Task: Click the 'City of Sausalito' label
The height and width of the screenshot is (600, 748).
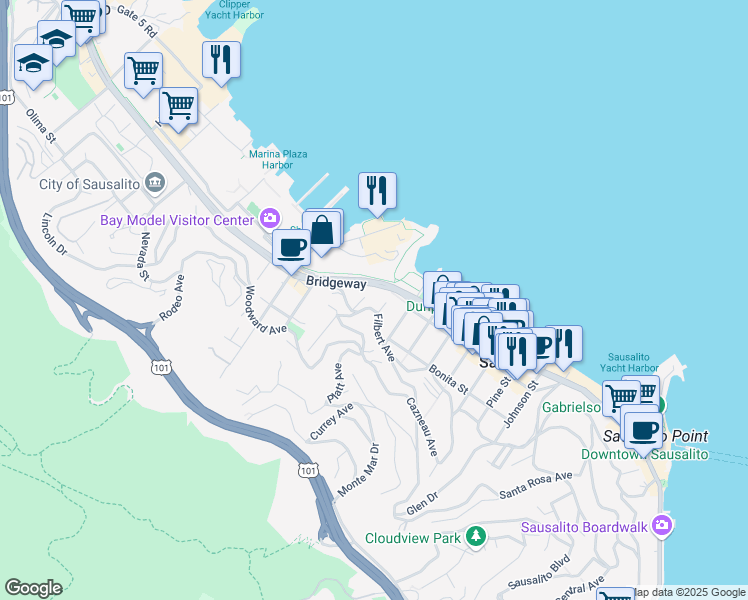Action: point(89,184)
